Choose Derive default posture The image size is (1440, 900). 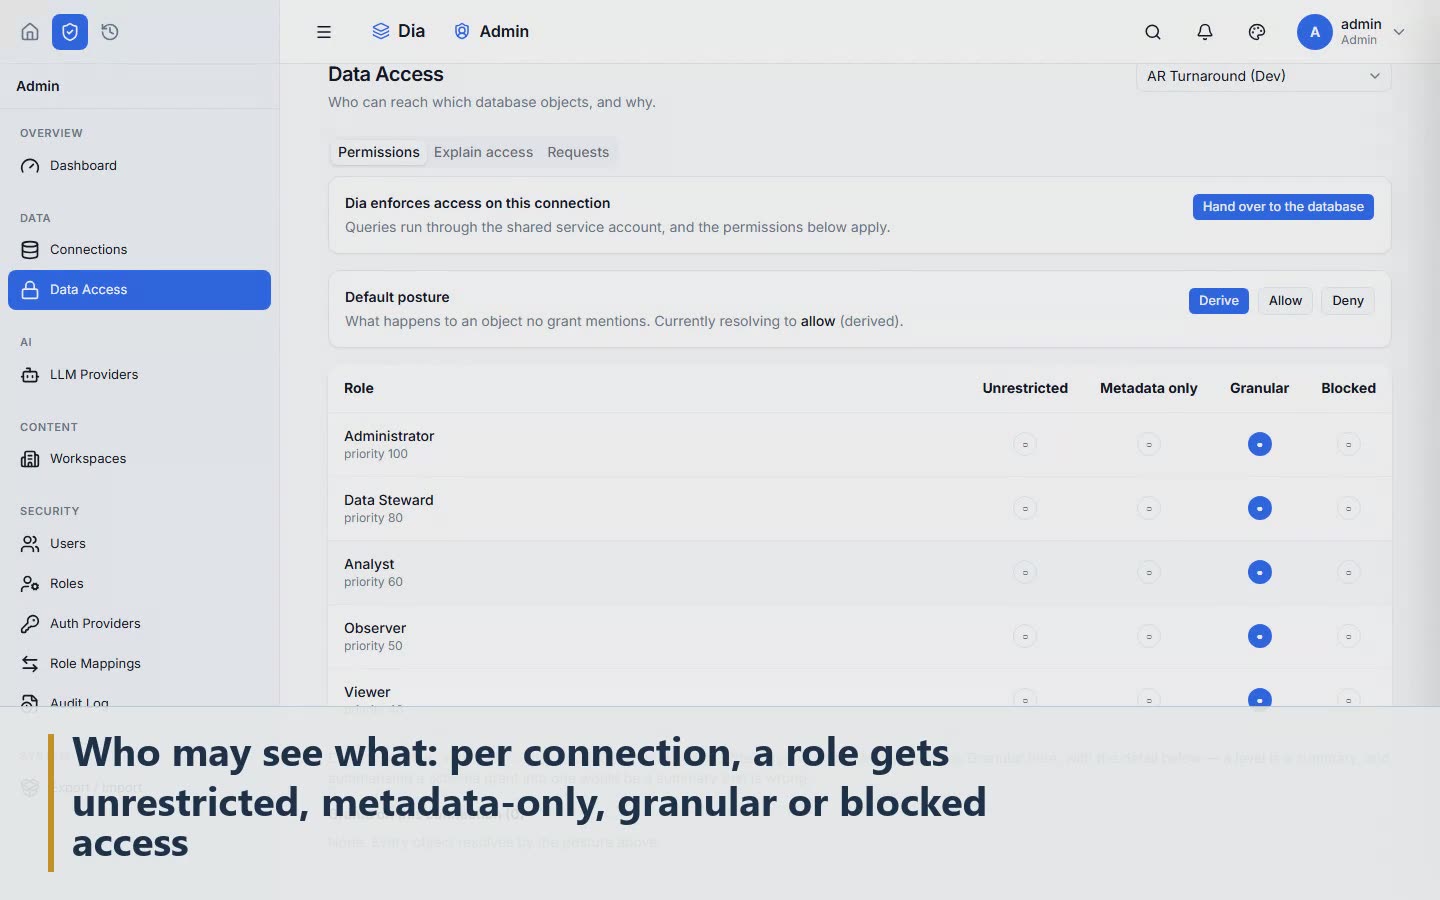click(x=1219, y=301)
